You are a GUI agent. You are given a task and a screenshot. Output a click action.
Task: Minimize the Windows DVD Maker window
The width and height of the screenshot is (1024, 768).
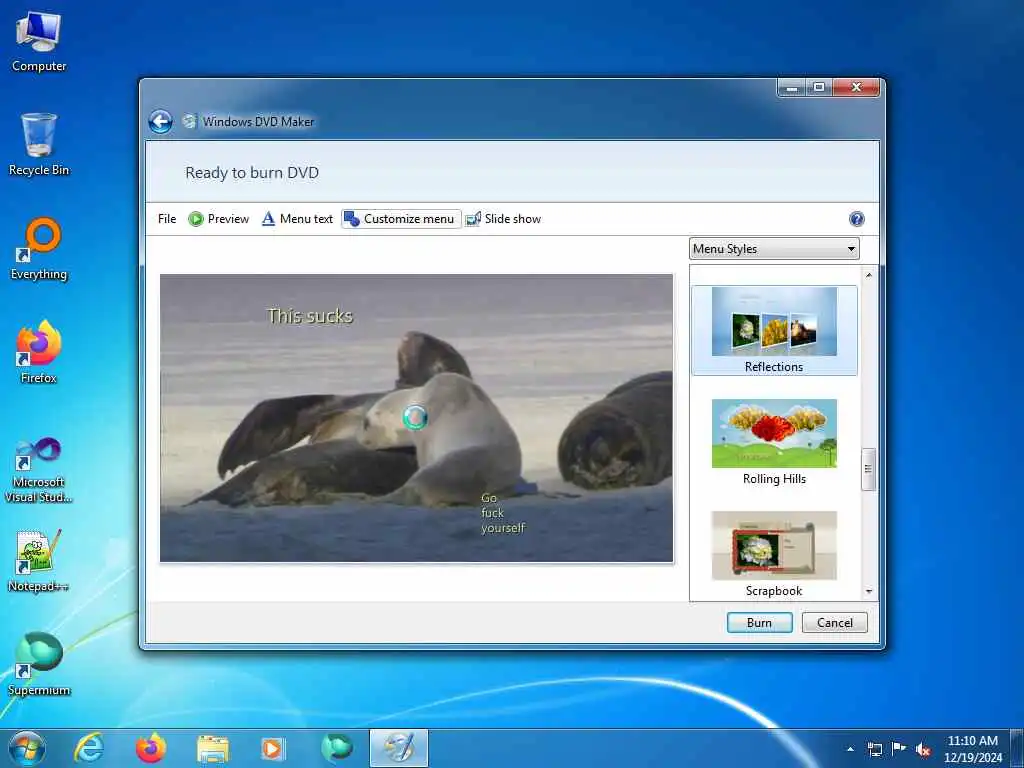click(792, 88)
